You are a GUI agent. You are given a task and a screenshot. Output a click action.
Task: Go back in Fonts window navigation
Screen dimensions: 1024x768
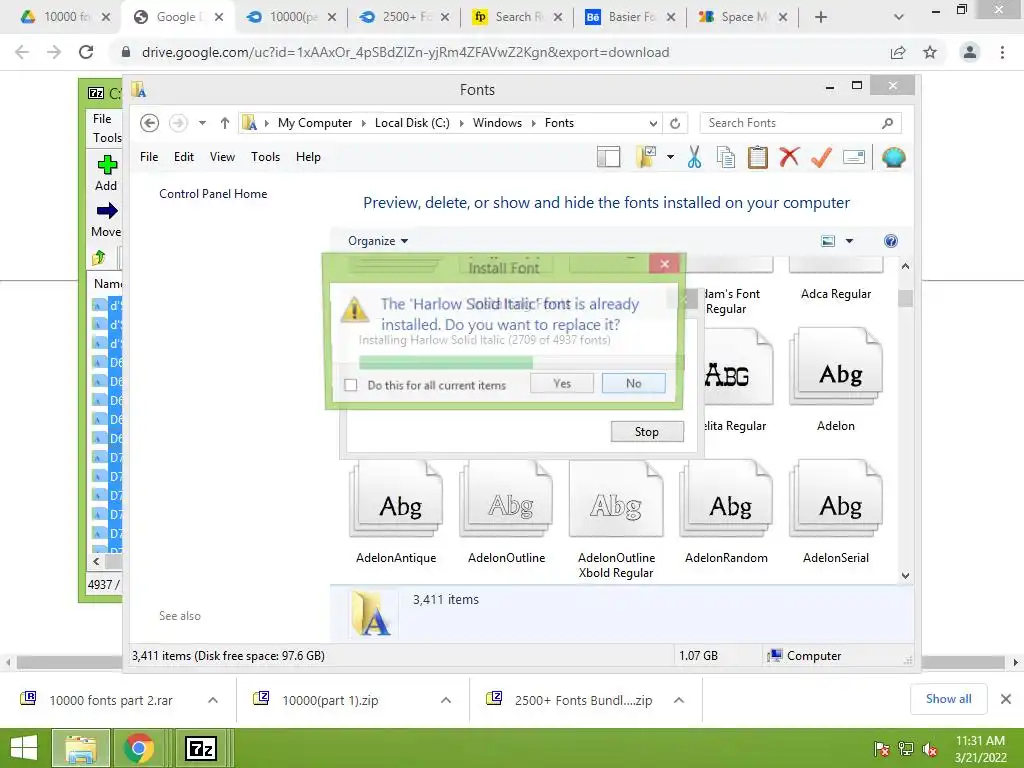pos(150,123)
